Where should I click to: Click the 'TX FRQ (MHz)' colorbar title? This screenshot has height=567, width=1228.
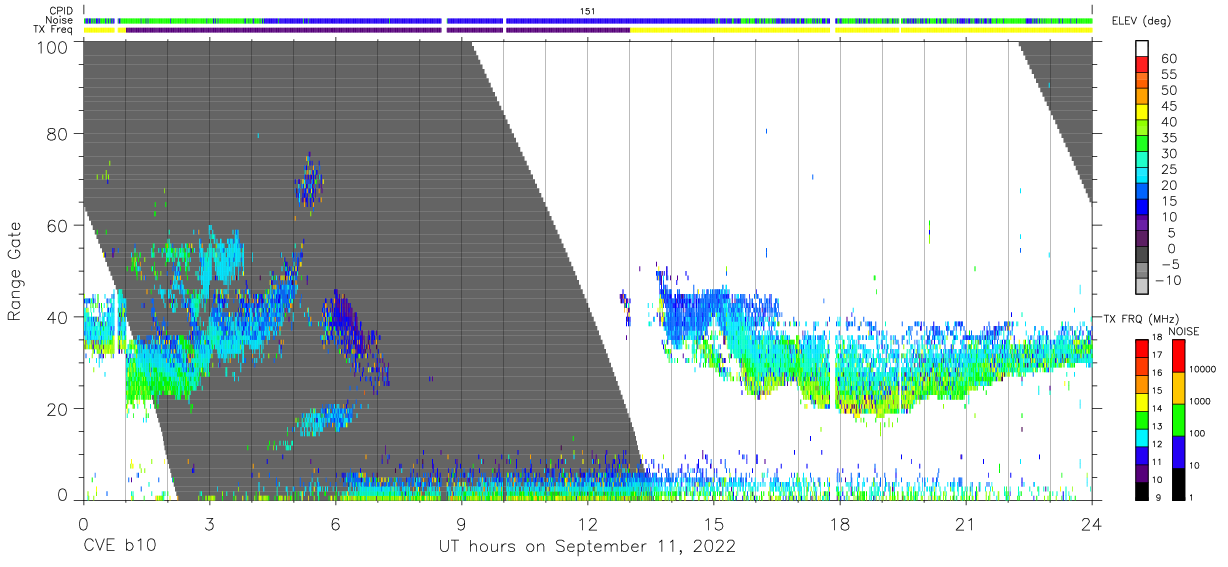click(x=1141, y=318)
